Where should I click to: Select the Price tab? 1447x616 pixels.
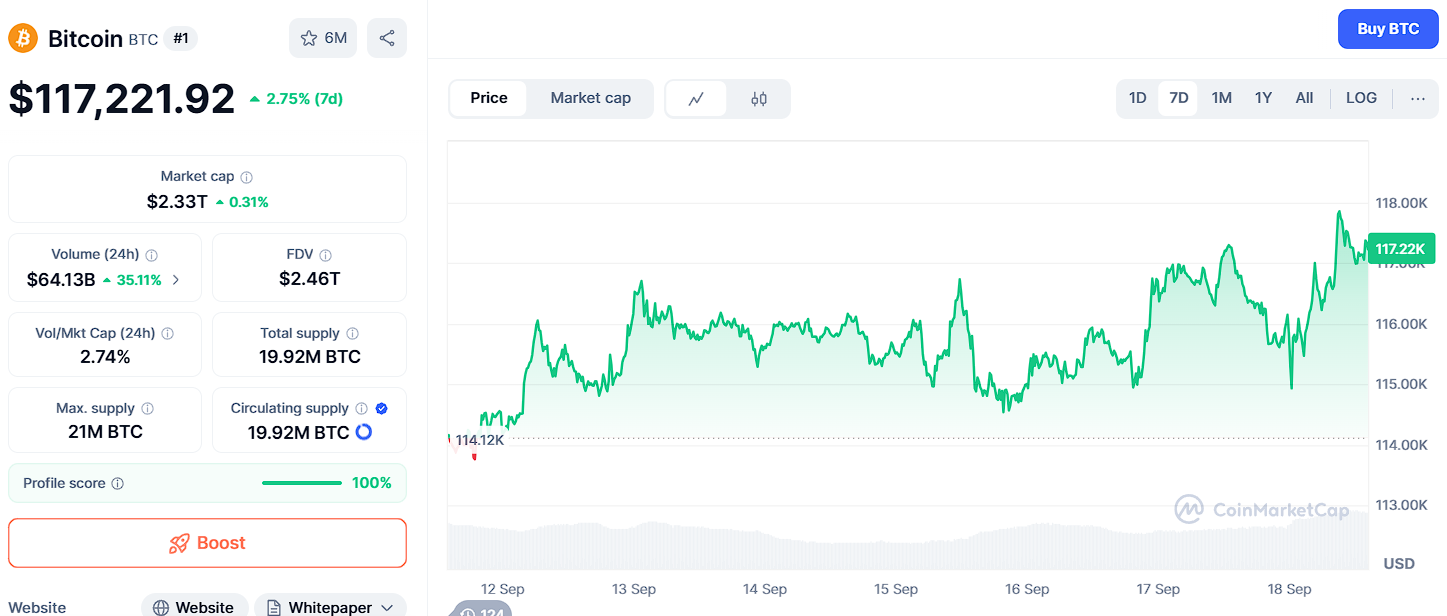pos(489,98)
